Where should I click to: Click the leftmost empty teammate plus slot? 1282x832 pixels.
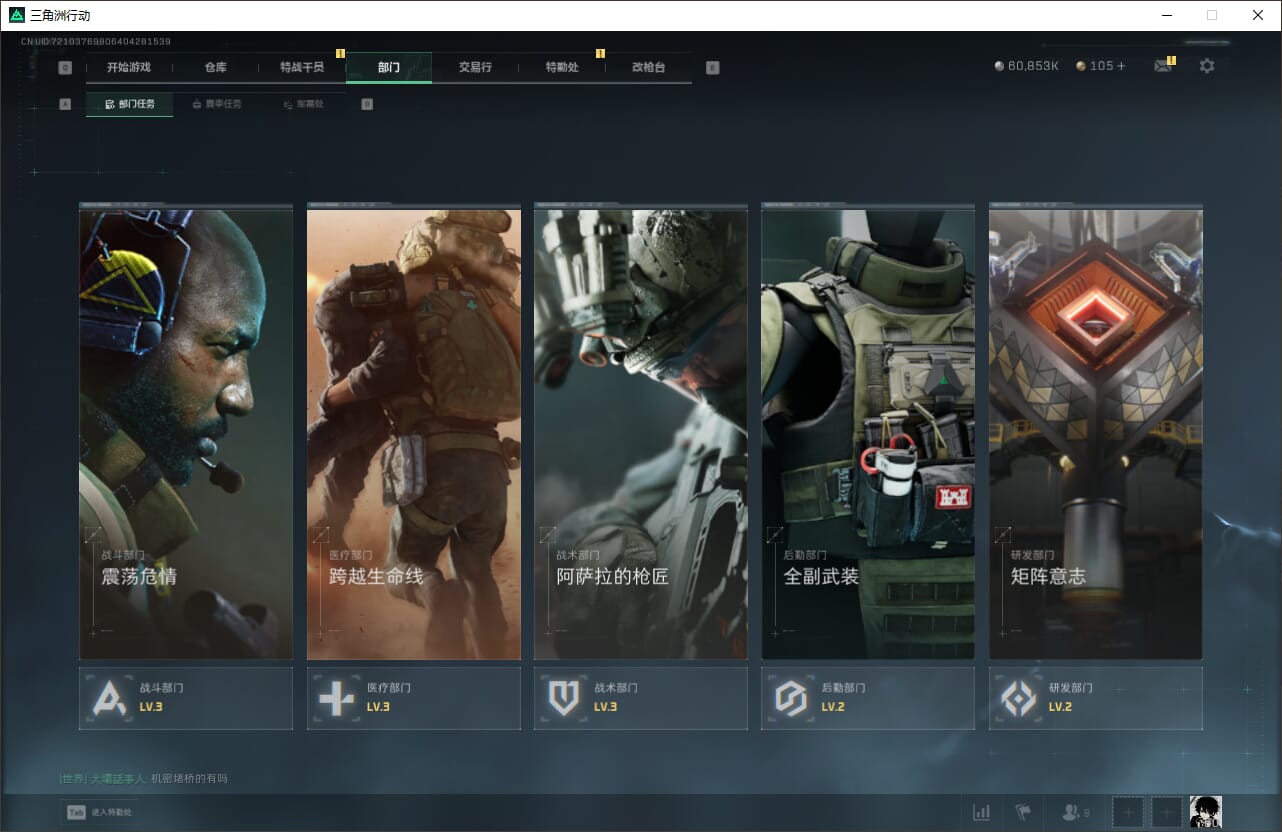click(1128, 812)
